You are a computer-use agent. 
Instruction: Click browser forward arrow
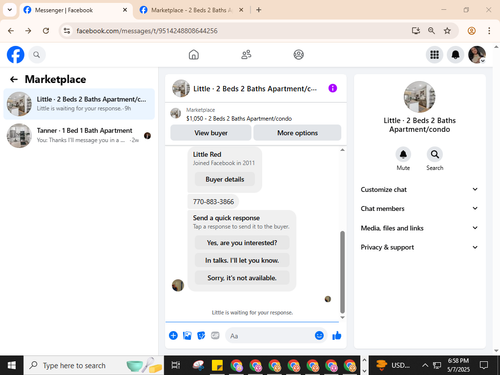point(28,31)
